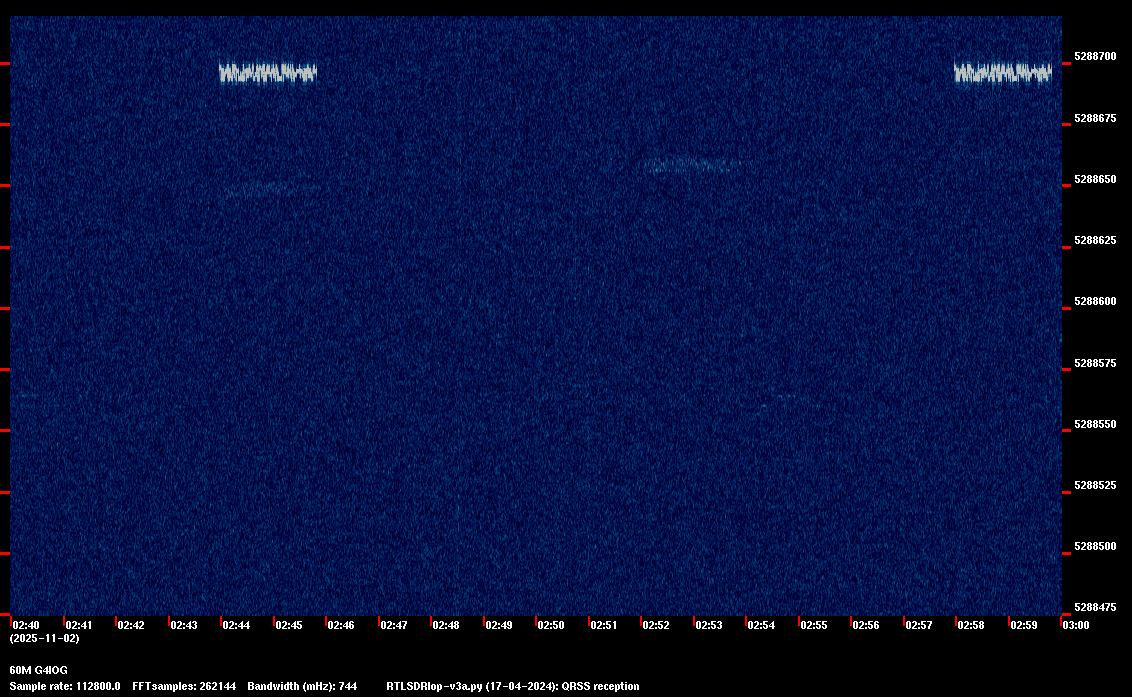Click the 5288600 frequency label
This screenshot has width=1132, height=697.
1095,301
